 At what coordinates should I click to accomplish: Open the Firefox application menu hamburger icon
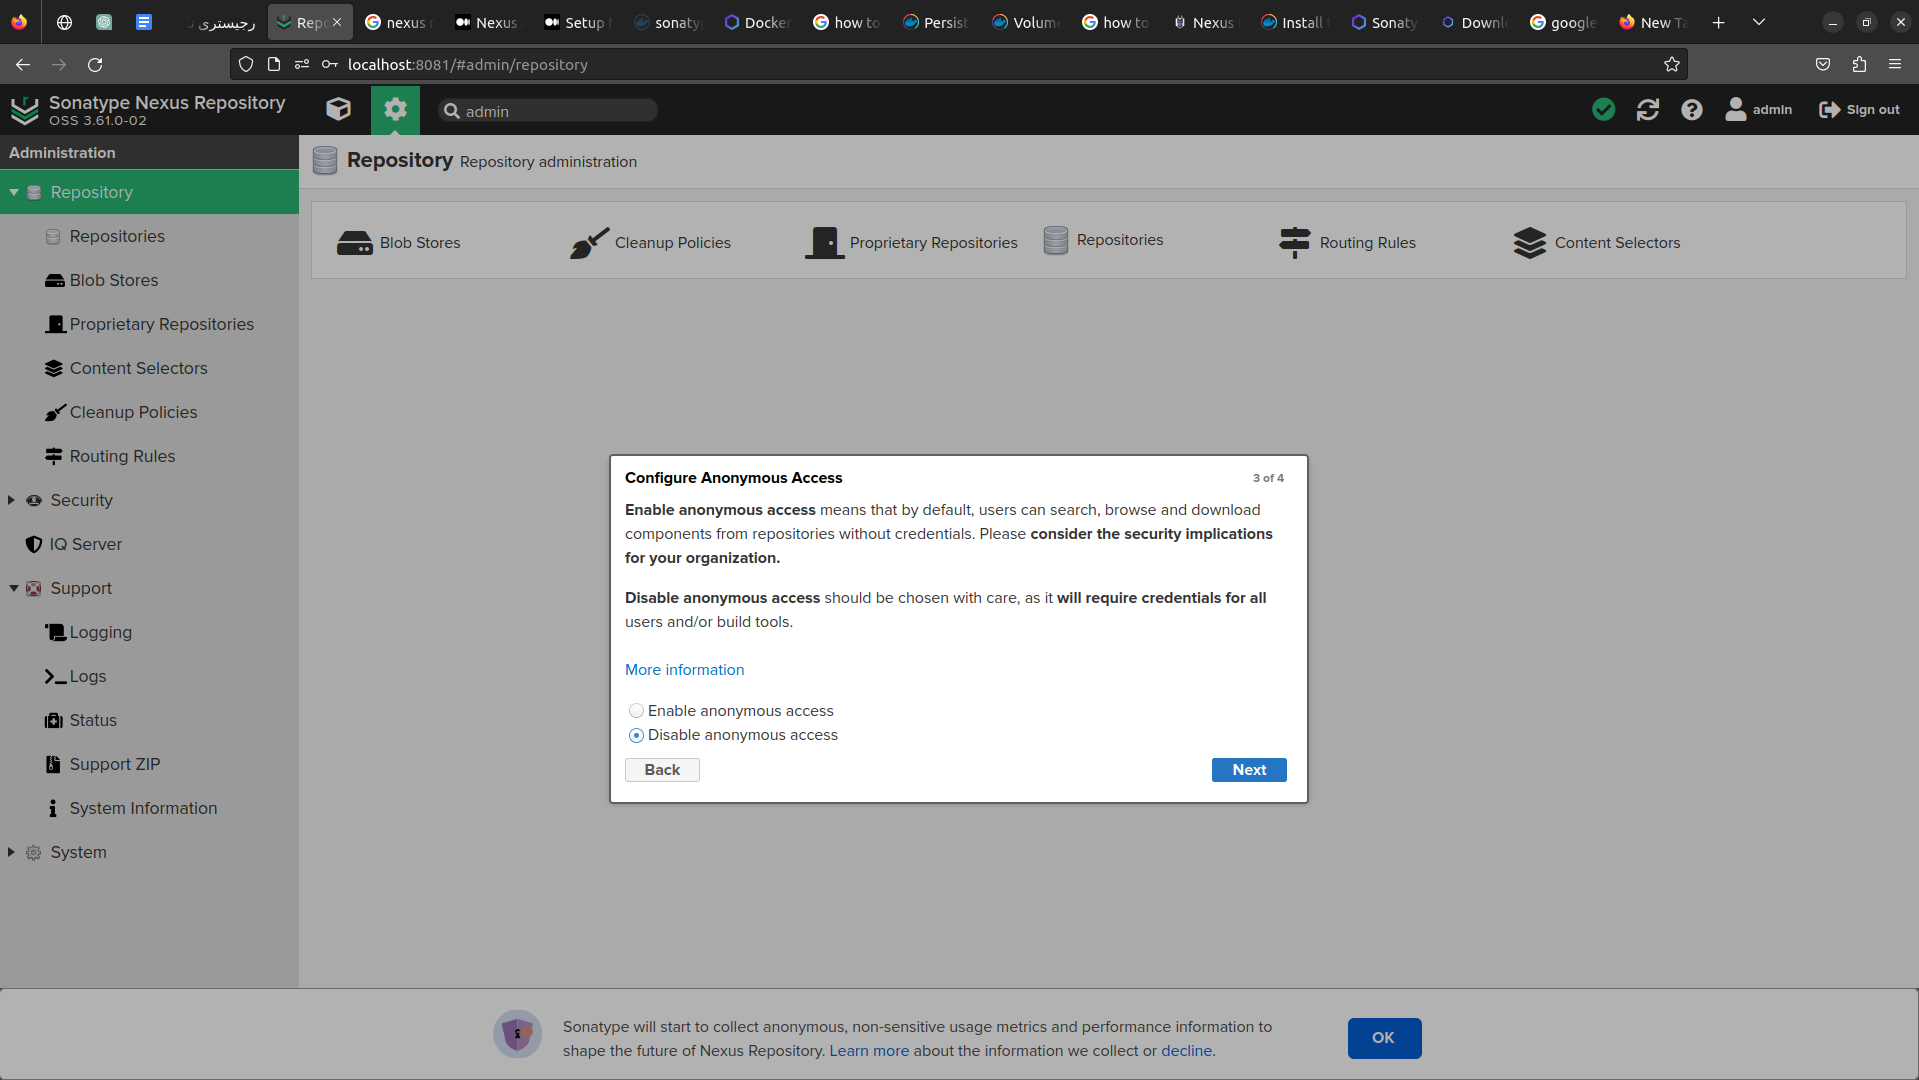pos(1895,65)
